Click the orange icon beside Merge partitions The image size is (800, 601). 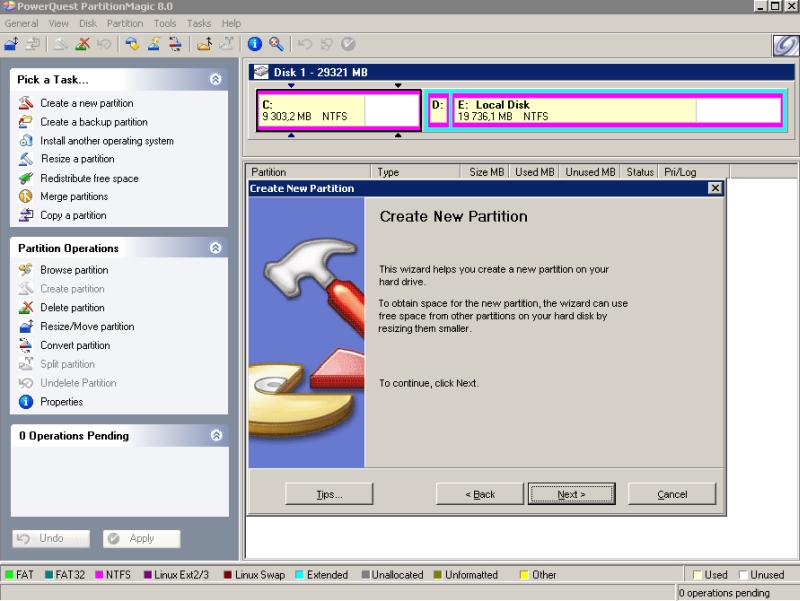pyautogui.click(x=26, y=196)
